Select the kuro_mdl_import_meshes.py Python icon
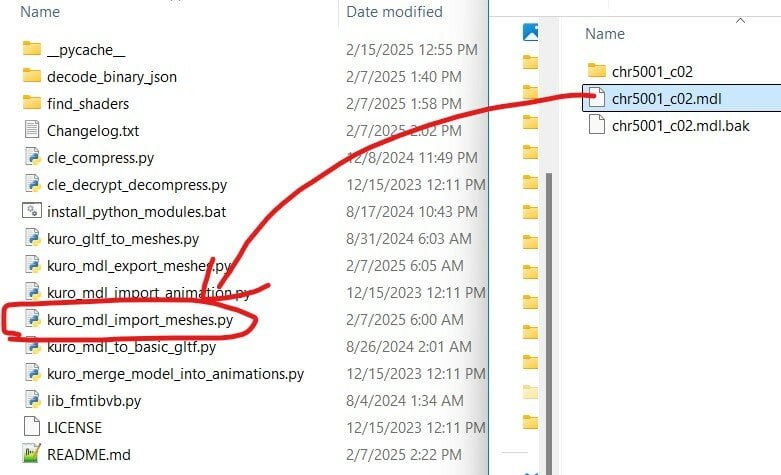Viewport: 781px width, 475px height. pos(32,319)
